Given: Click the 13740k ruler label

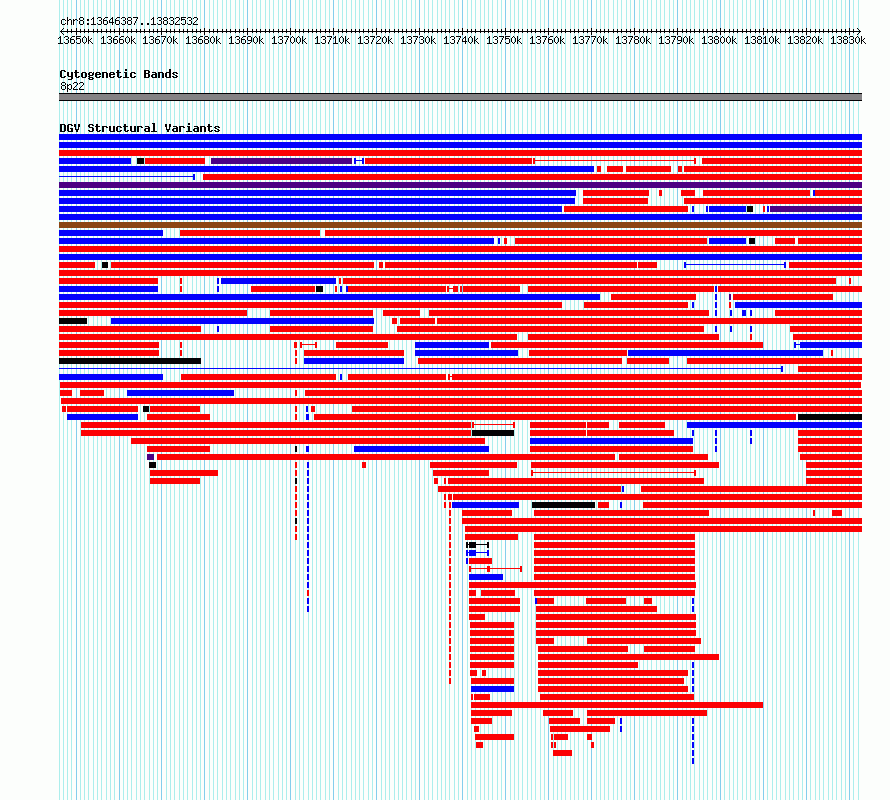Looking at the screenshot, I should 461,40.
